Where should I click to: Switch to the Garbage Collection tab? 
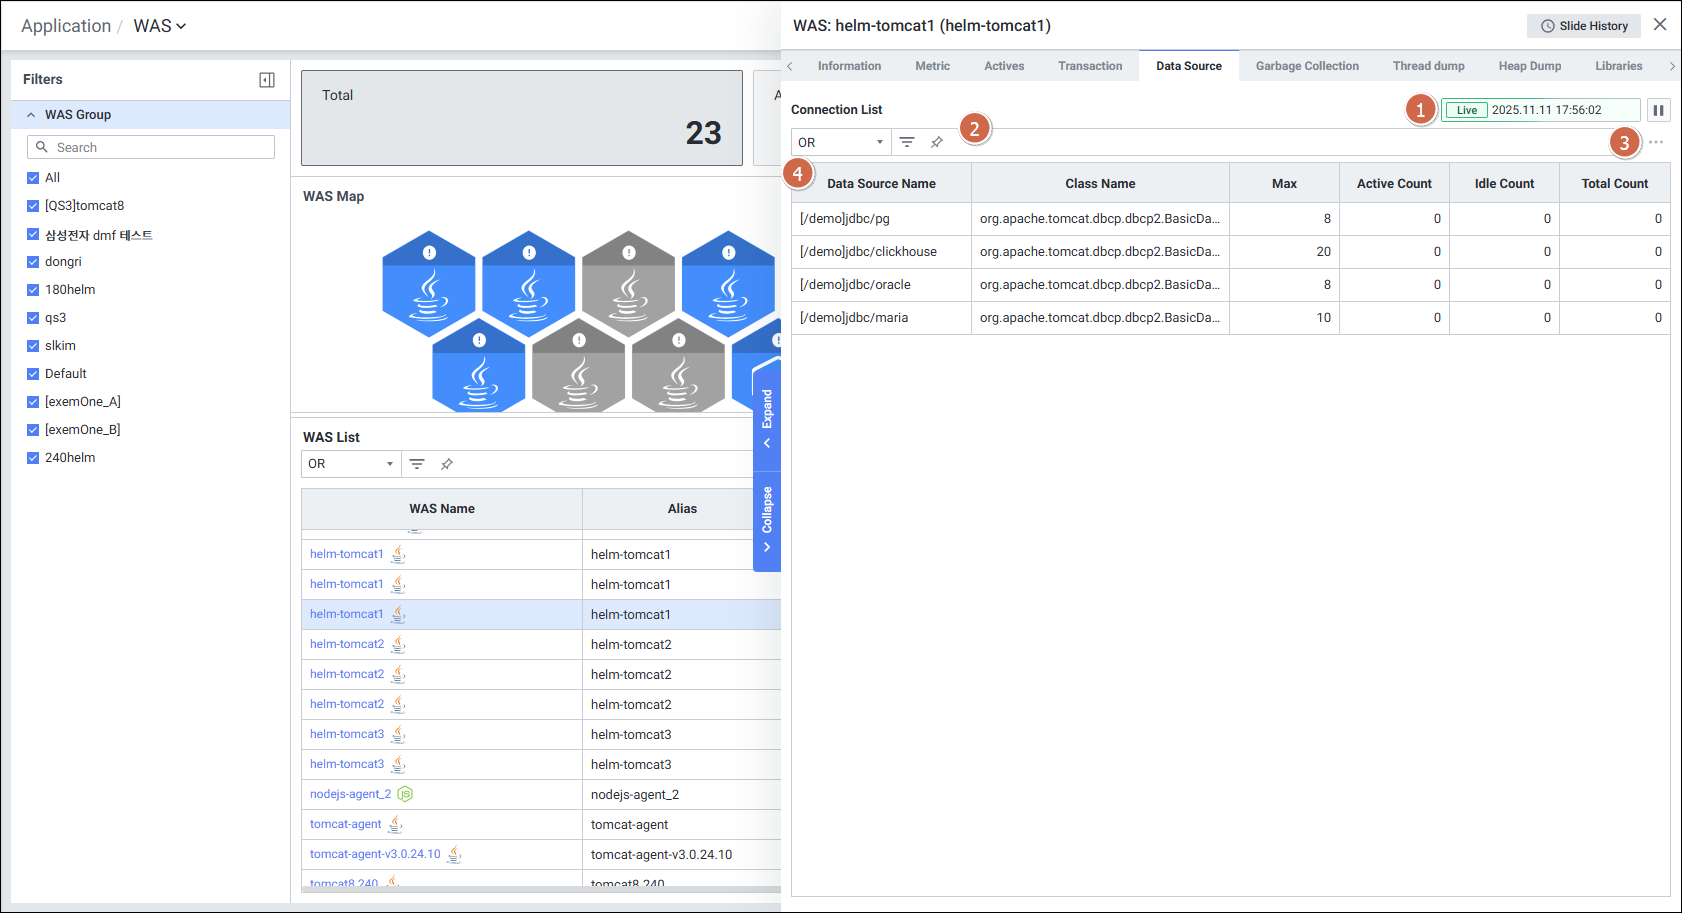tap(1306, 66)
